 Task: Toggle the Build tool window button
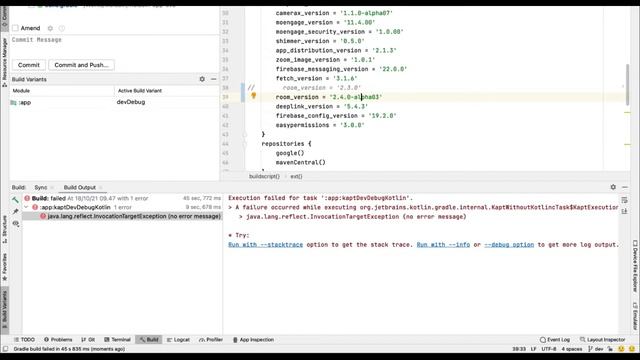(149, 340)
